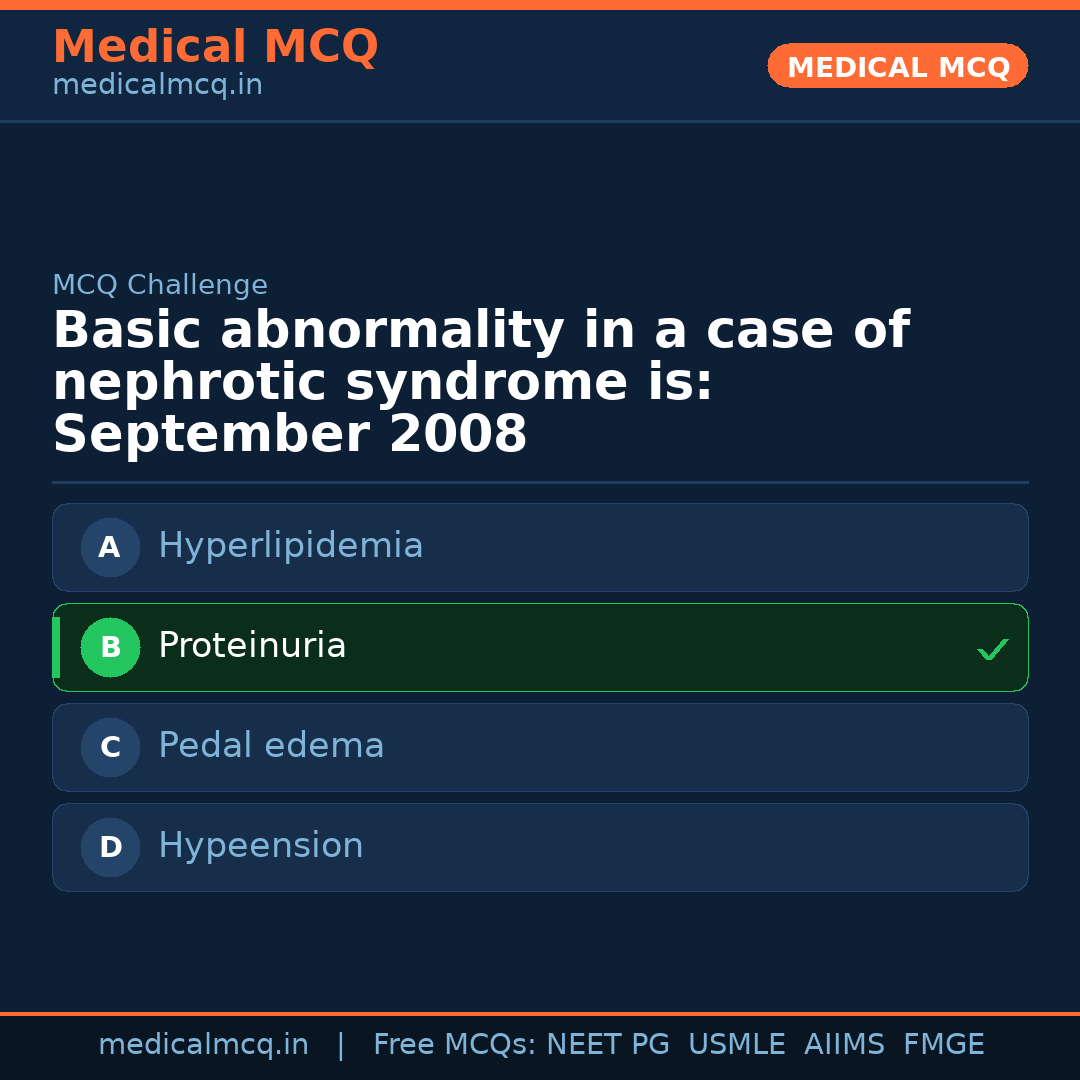Click the orange MEDICAL MCQ badge
Screen dimensions: 1080x1080
[898, 66]
